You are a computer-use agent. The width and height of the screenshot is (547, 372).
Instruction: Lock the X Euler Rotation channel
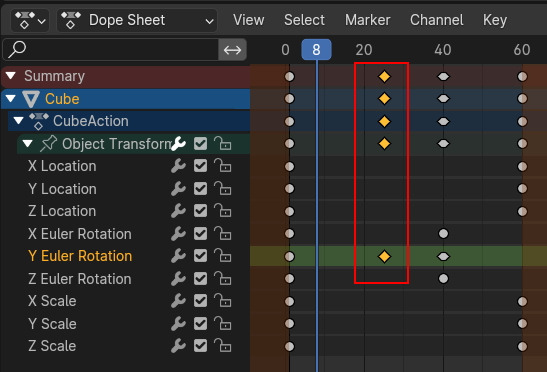click(x=223, y=234)
